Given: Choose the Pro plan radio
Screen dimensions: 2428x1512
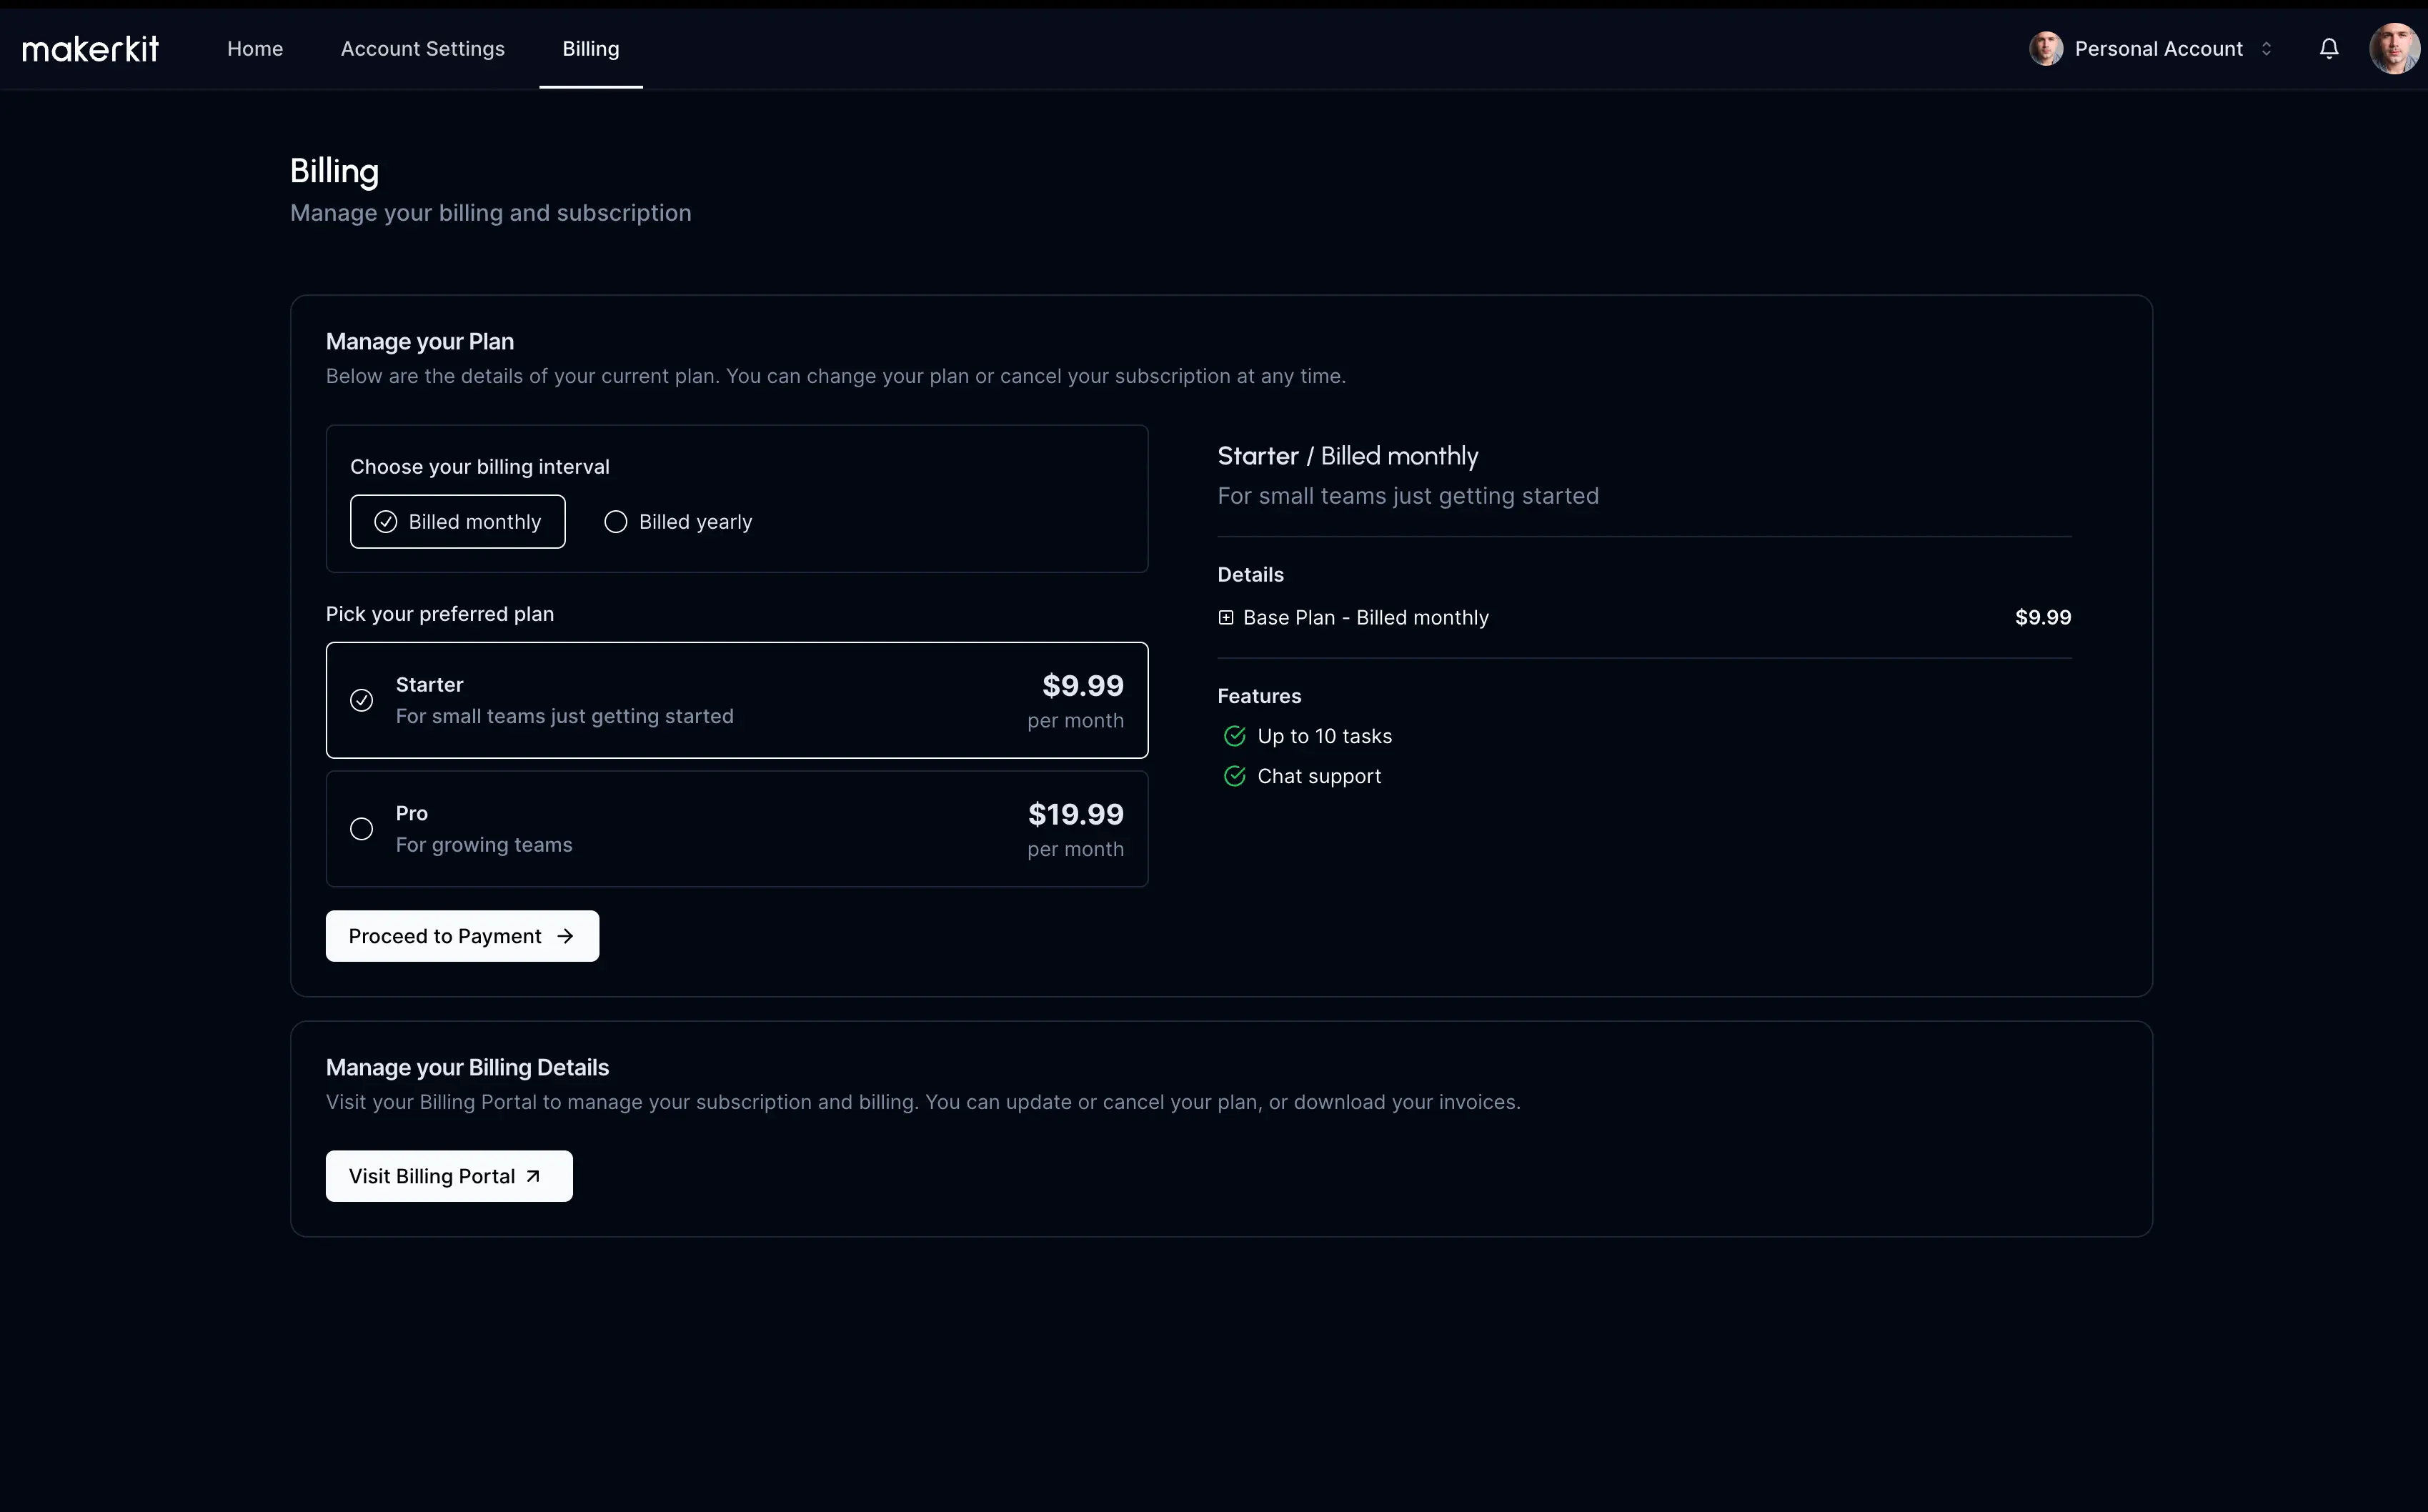Looking at the screenshot, I should [362, 829].
